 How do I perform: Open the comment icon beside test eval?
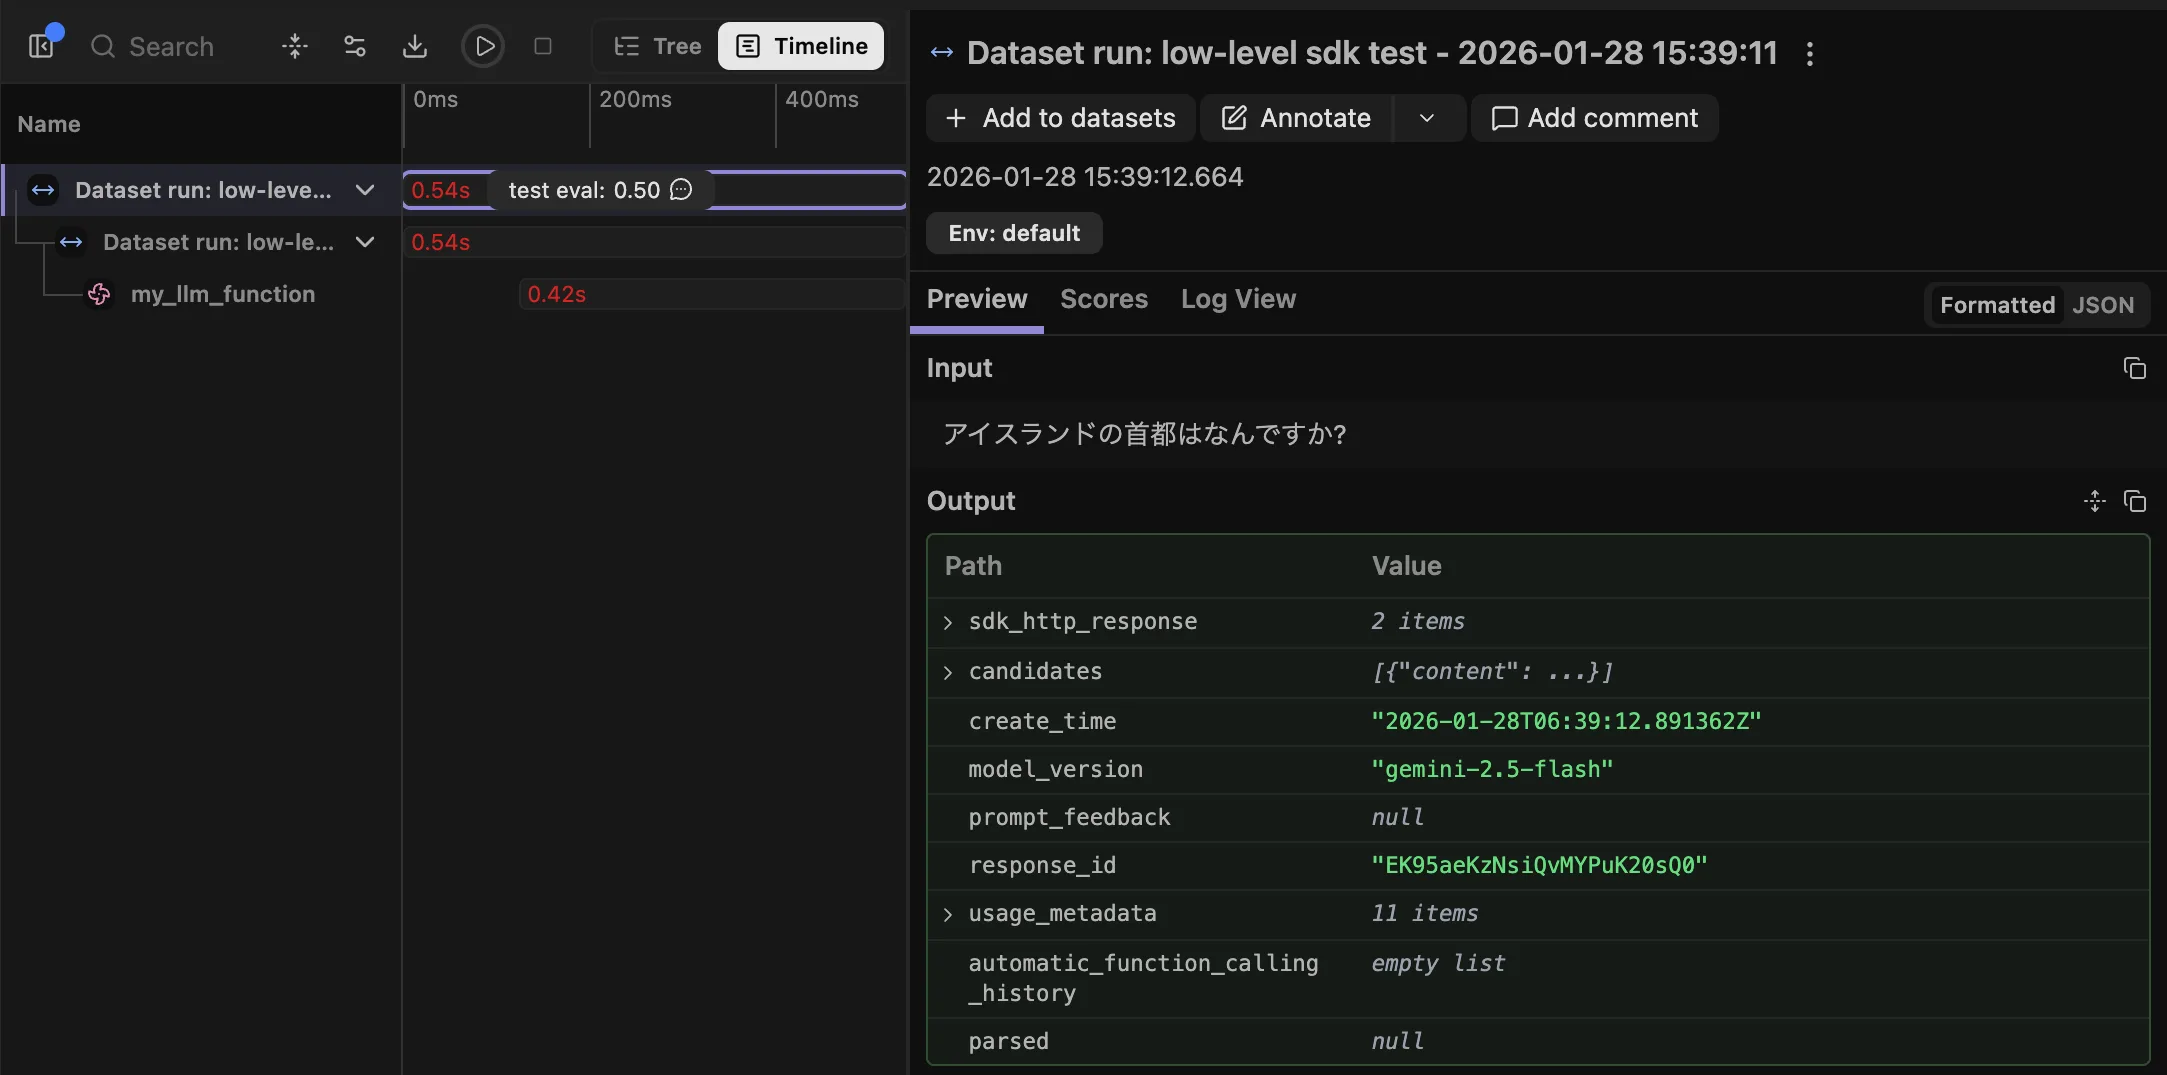[681, 190]
